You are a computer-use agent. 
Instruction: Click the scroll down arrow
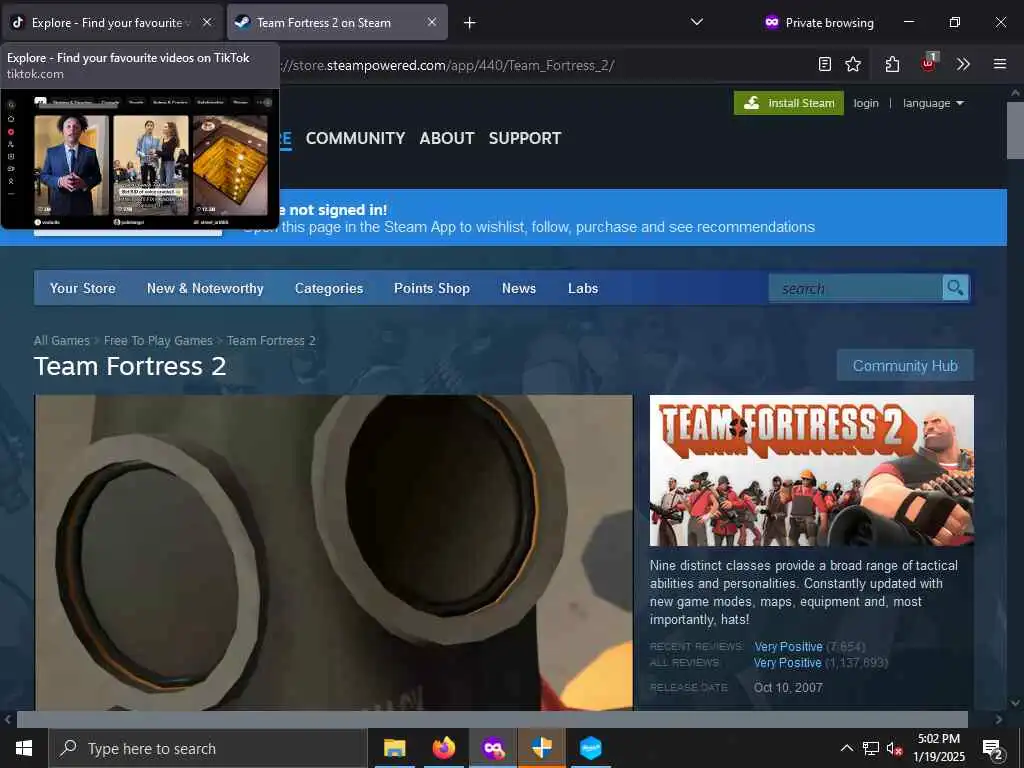[x=1015, y=703]
